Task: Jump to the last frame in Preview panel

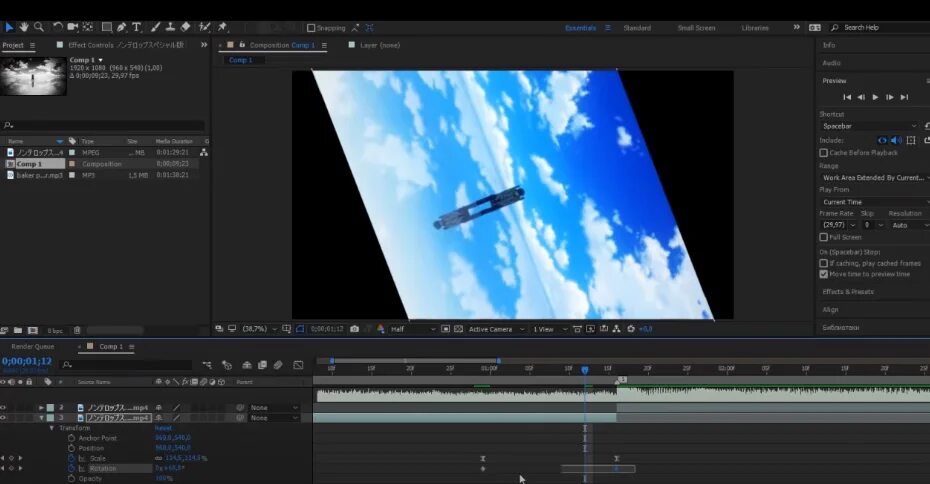Action: click(x=904, y=97)
